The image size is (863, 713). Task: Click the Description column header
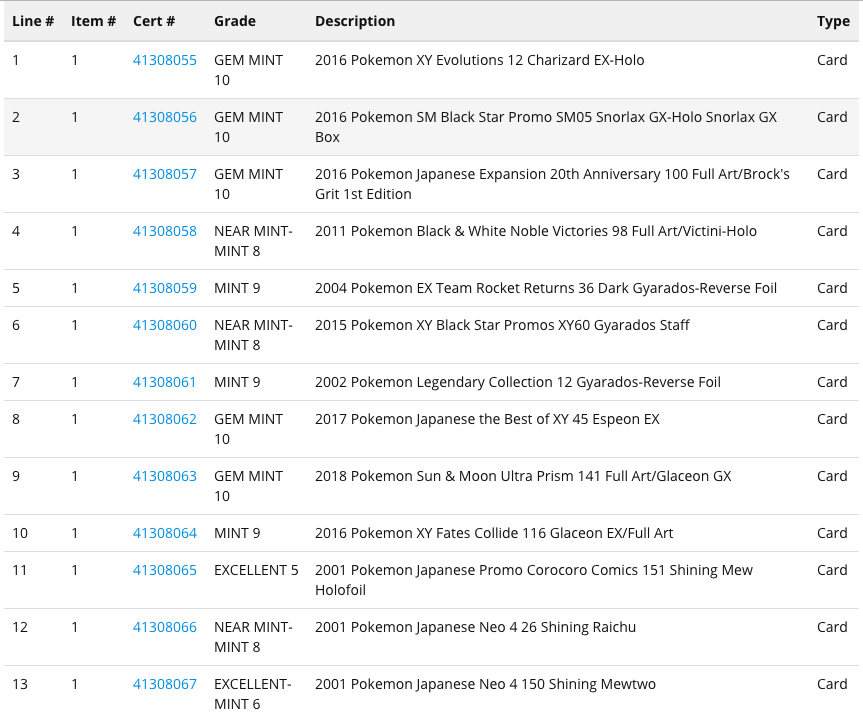click(x=355, y=21)
